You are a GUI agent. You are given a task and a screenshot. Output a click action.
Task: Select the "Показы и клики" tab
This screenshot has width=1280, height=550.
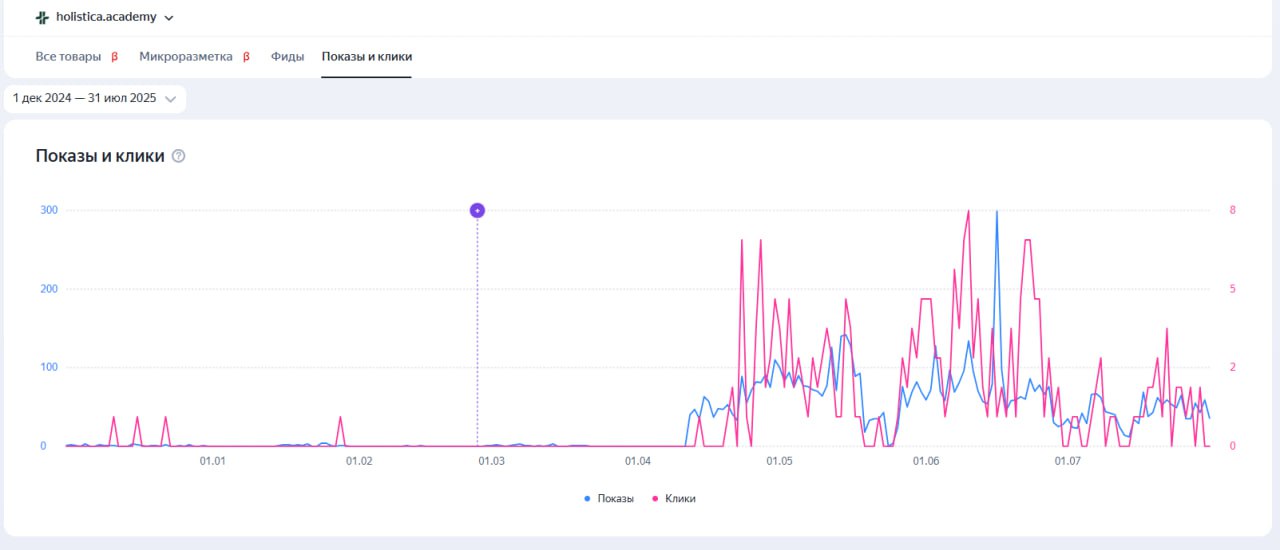pyautogui.click(x=366, y=57)
